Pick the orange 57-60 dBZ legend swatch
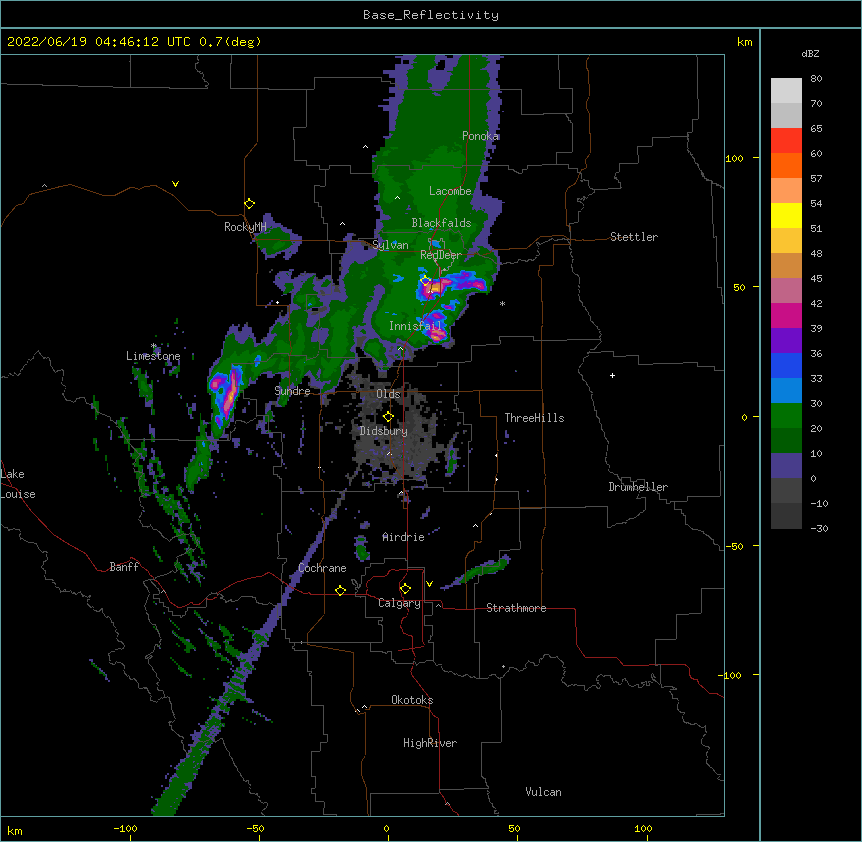This screenshot has width=862, height=842. tap(786, 165)
